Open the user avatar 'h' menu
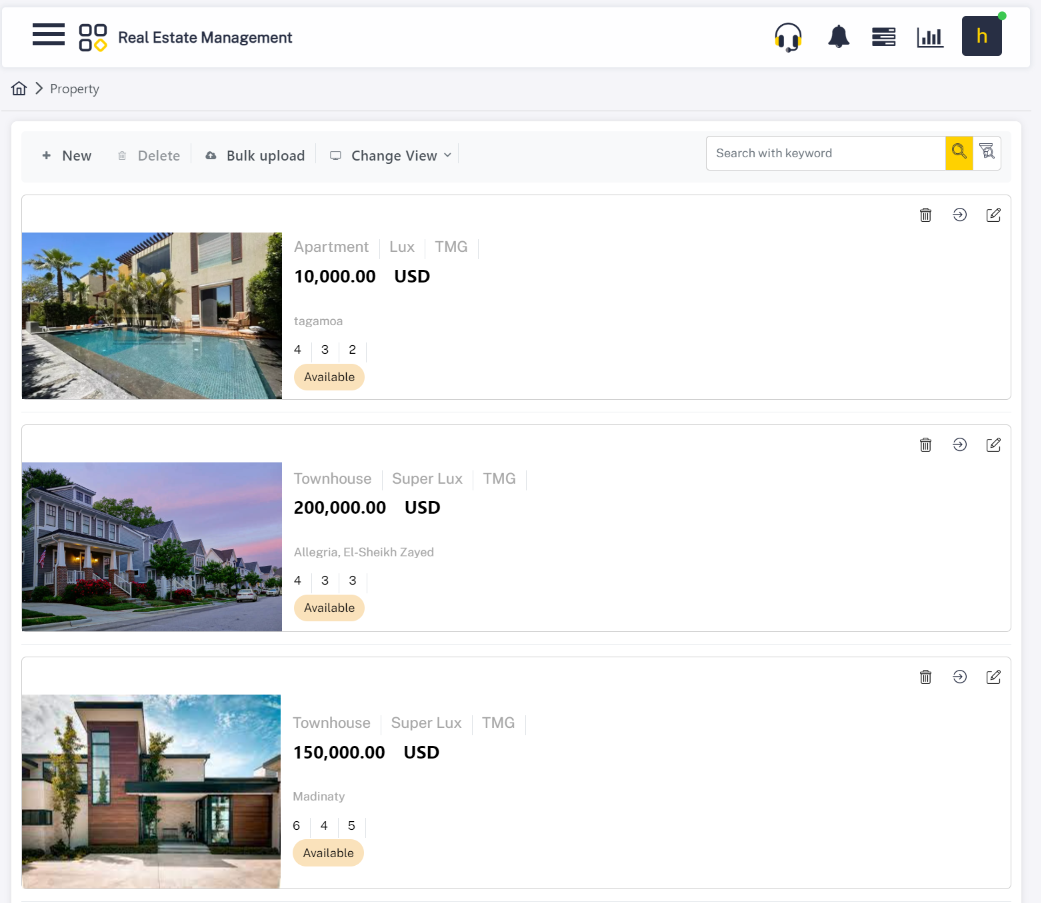1041x903 pixels. [x=981, y=37]
